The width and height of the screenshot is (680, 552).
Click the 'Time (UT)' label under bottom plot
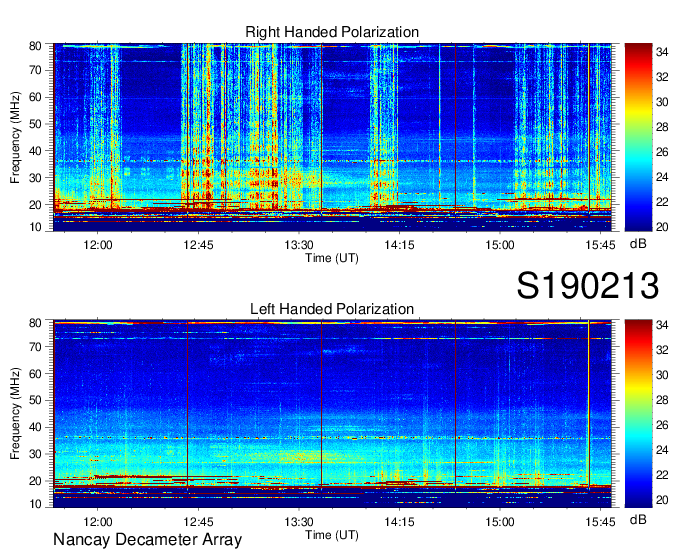[x=332, y=535]
